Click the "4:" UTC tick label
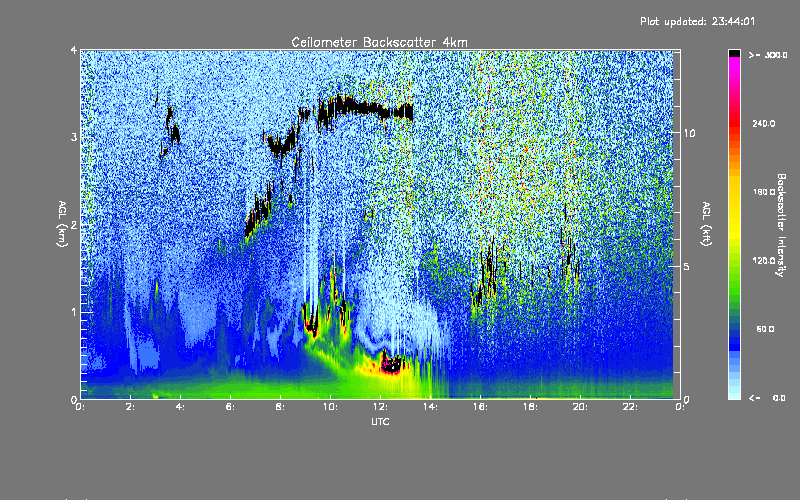800x500 pixels. (181, 407)
